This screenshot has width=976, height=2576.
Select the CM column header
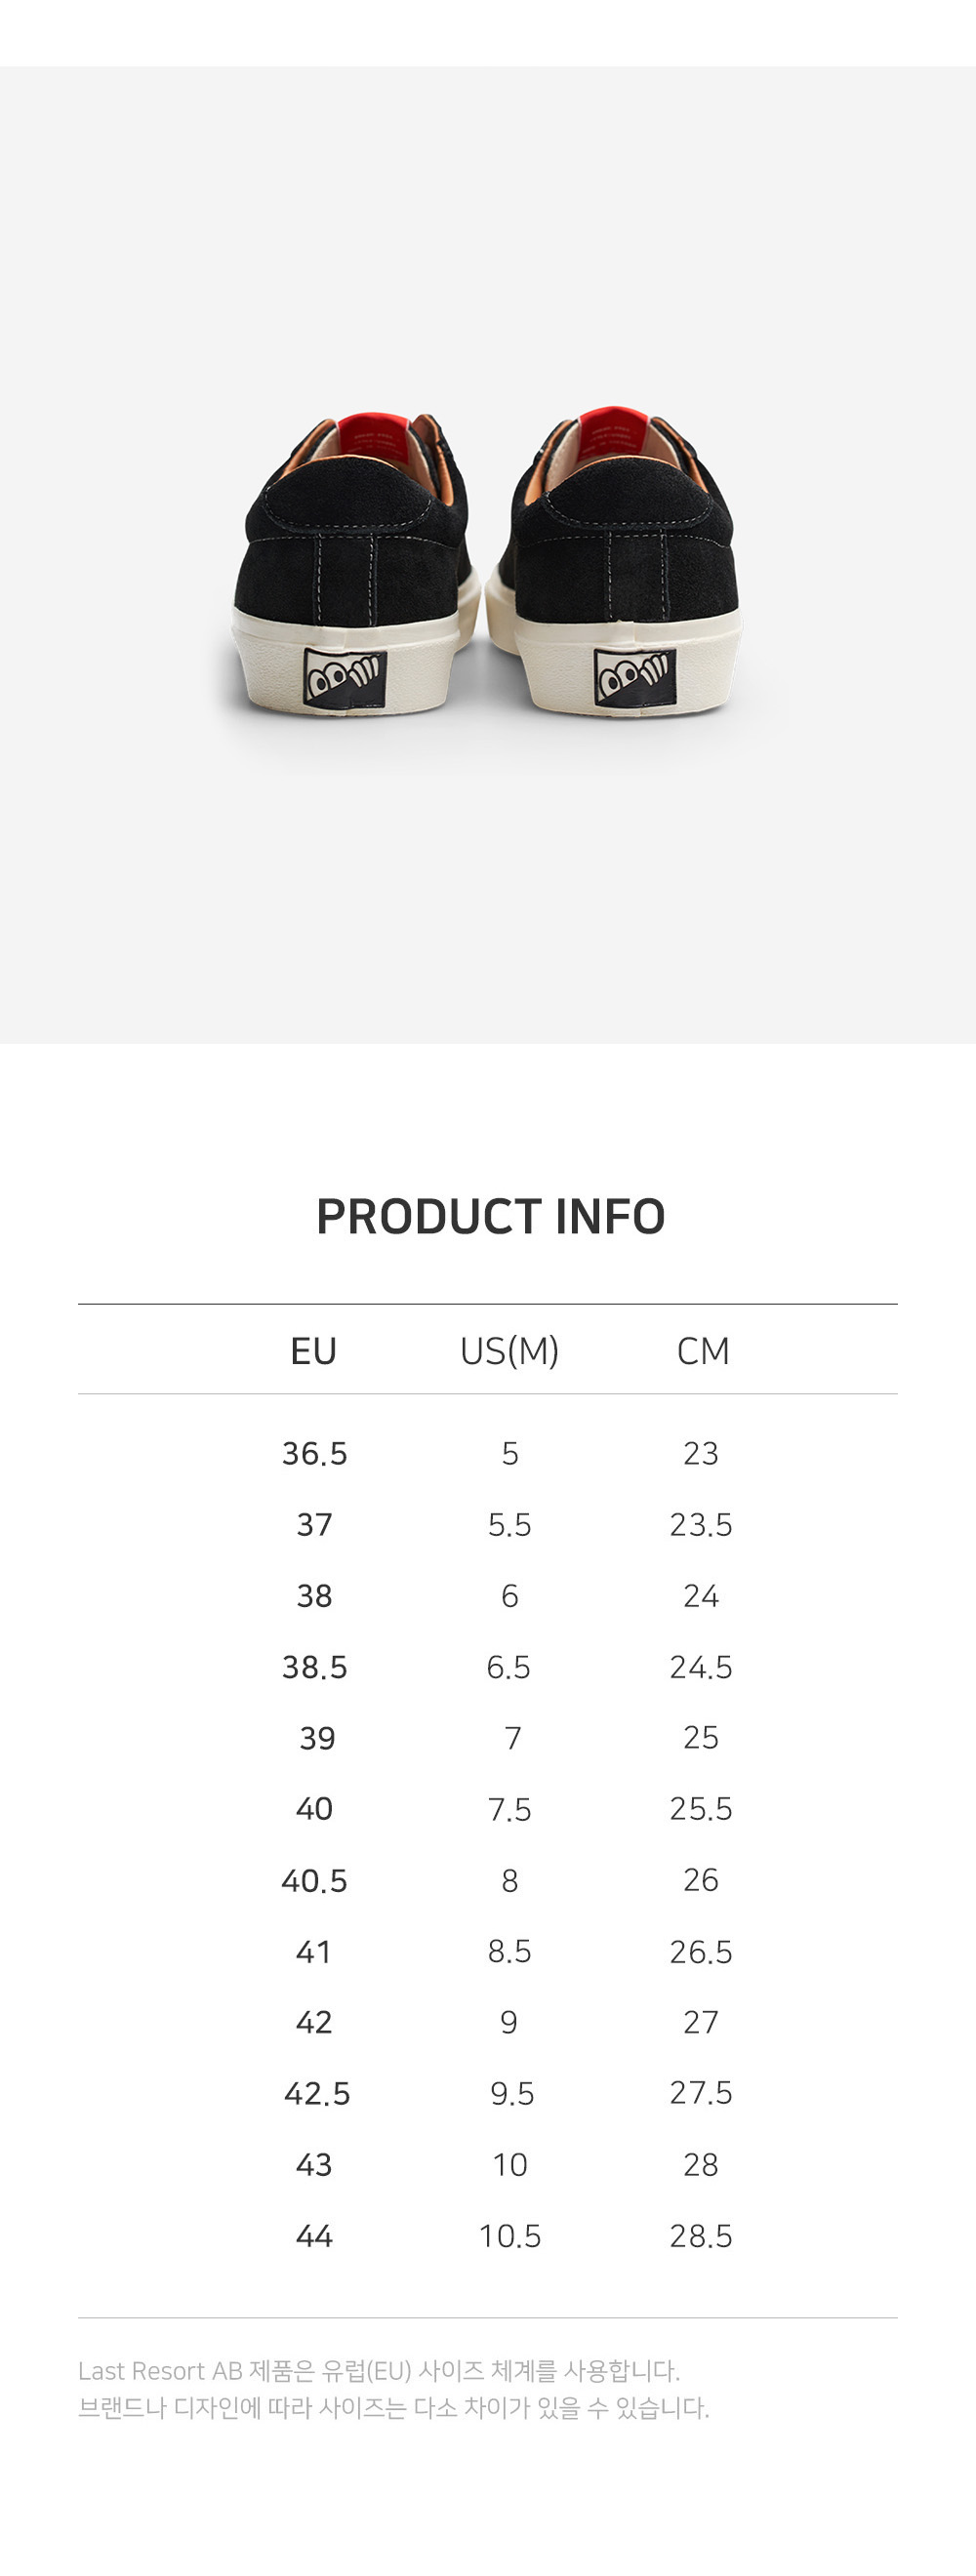coord(702,1351)
